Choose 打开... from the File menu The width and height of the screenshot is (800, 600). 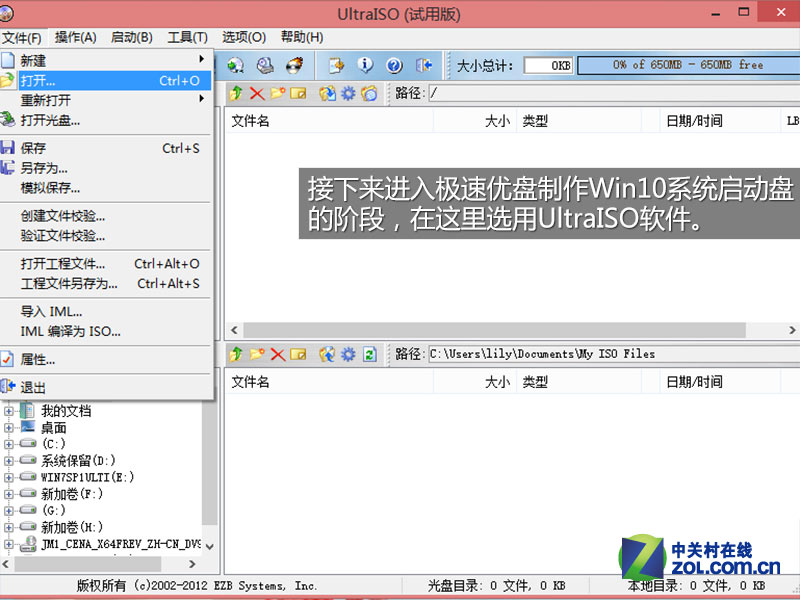pos(106,81)
